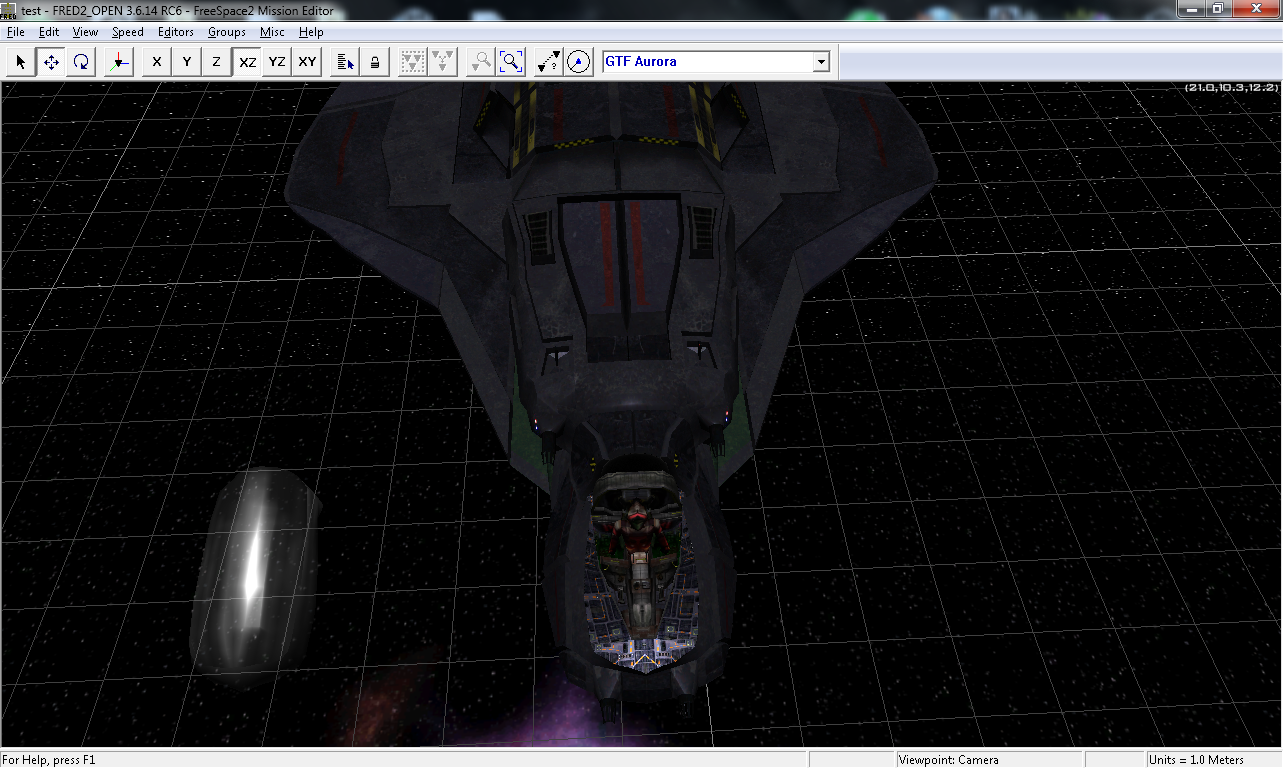Open the Groups menu
Screen dimensions: 1283x768
(x=227, y=32)
